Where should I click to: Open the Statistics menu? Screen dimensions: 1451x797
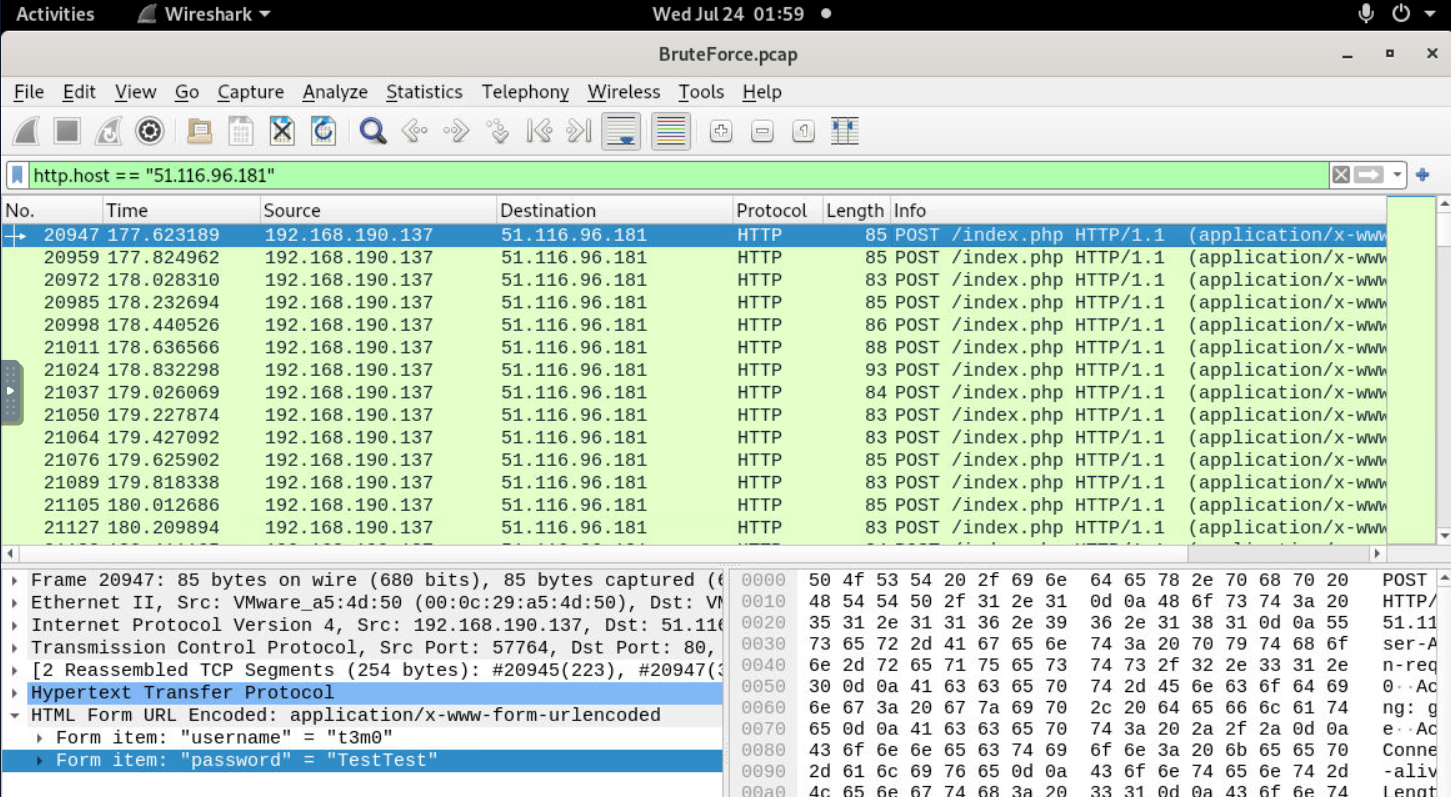pos(424,92)
